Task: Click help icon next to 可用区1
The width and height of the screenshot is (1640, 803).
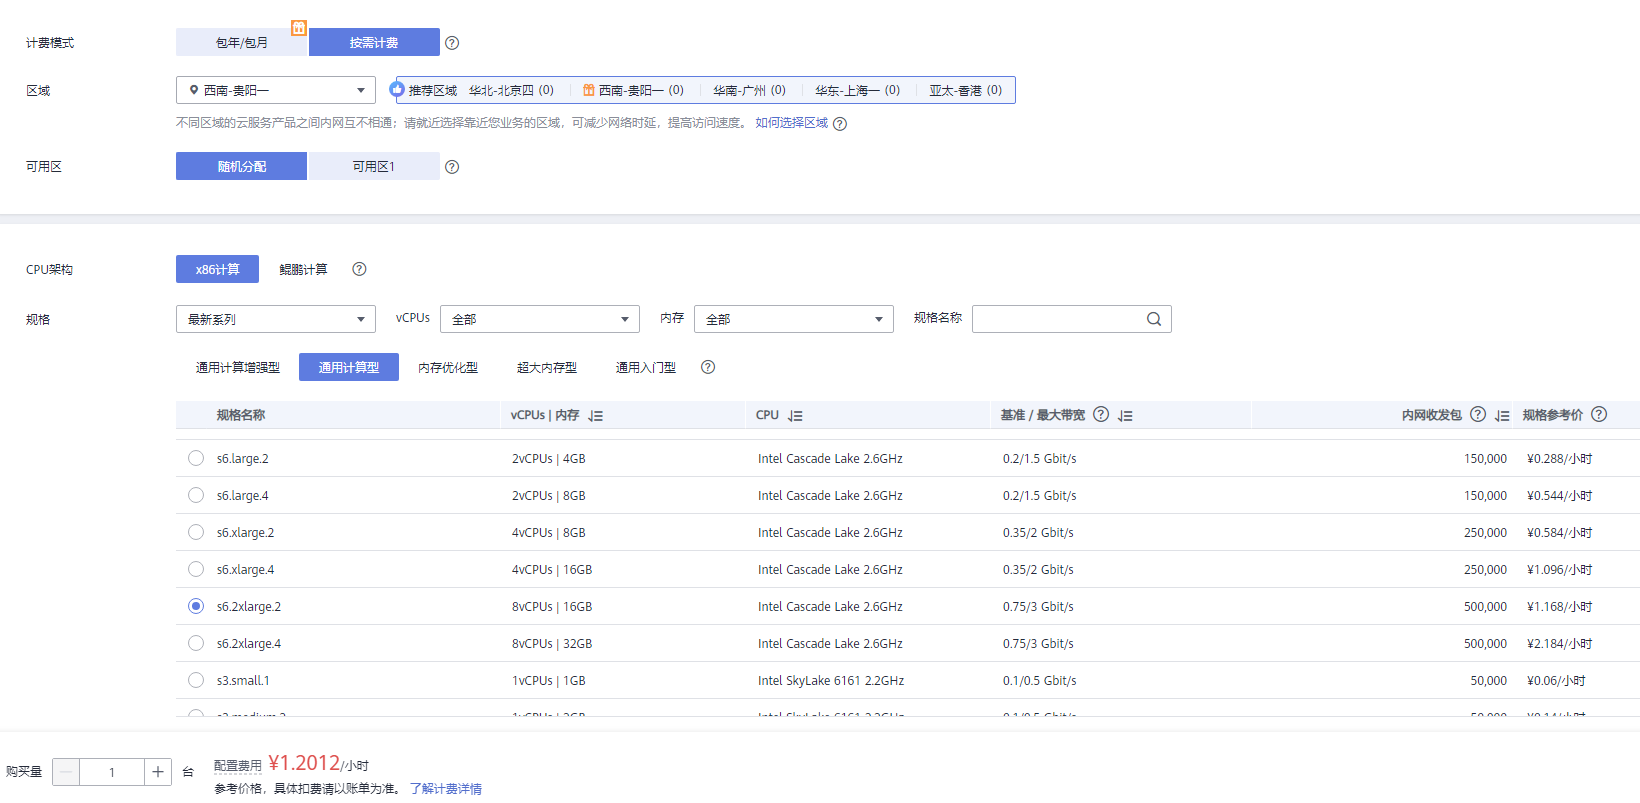Action: point(452,167)
